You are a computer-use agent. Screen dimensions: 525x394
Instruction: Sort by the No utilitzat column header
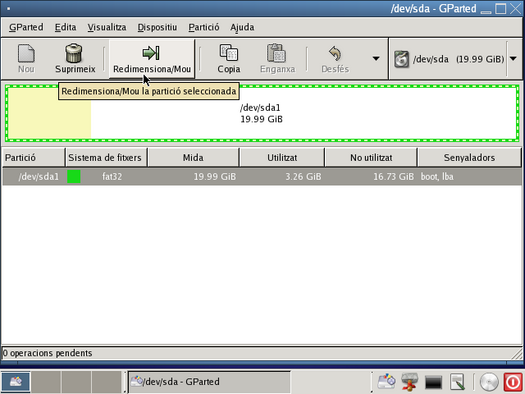tap(371, 157)
